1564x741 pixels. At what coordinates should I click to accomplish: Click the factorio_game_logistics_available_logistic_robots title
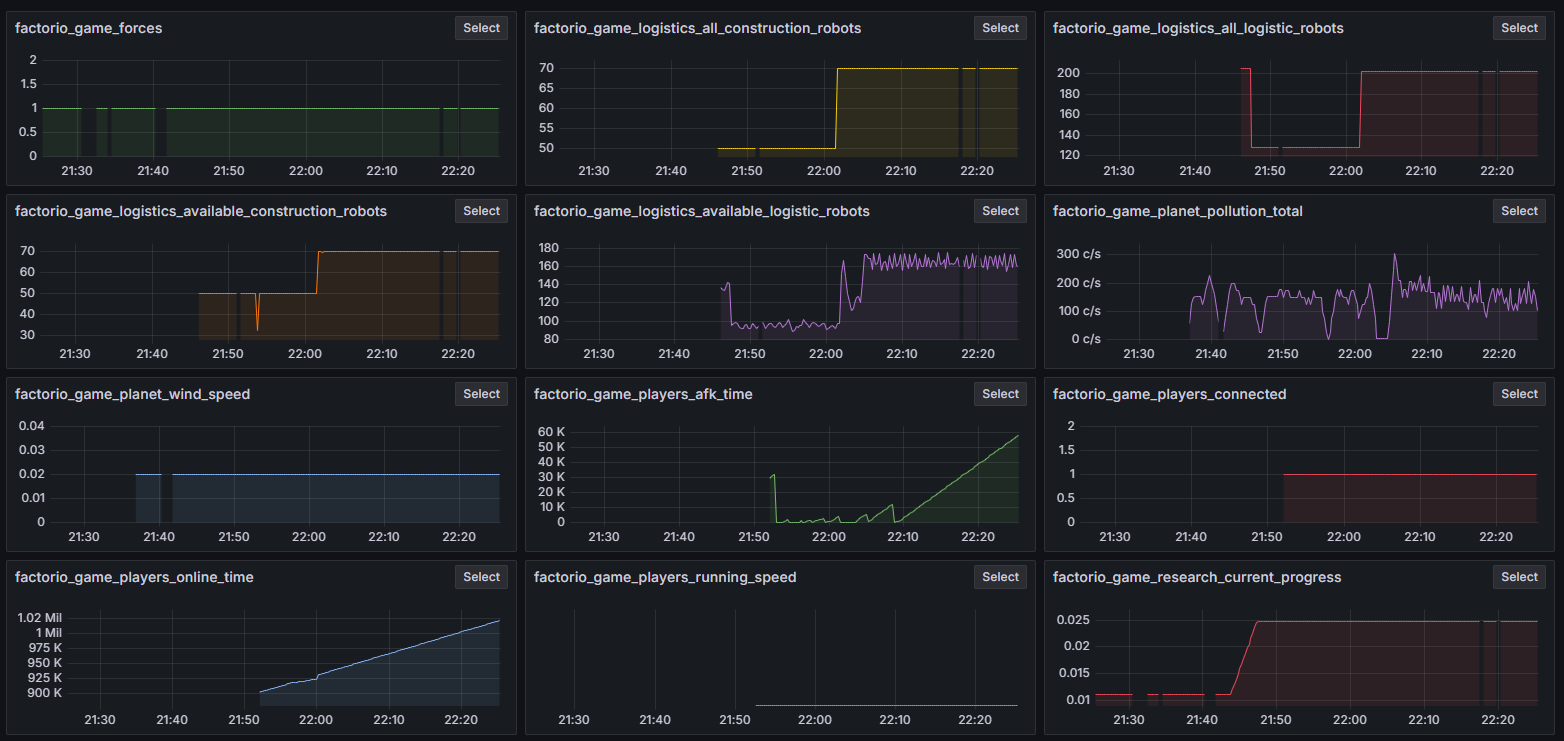click(x=702, y=211)
